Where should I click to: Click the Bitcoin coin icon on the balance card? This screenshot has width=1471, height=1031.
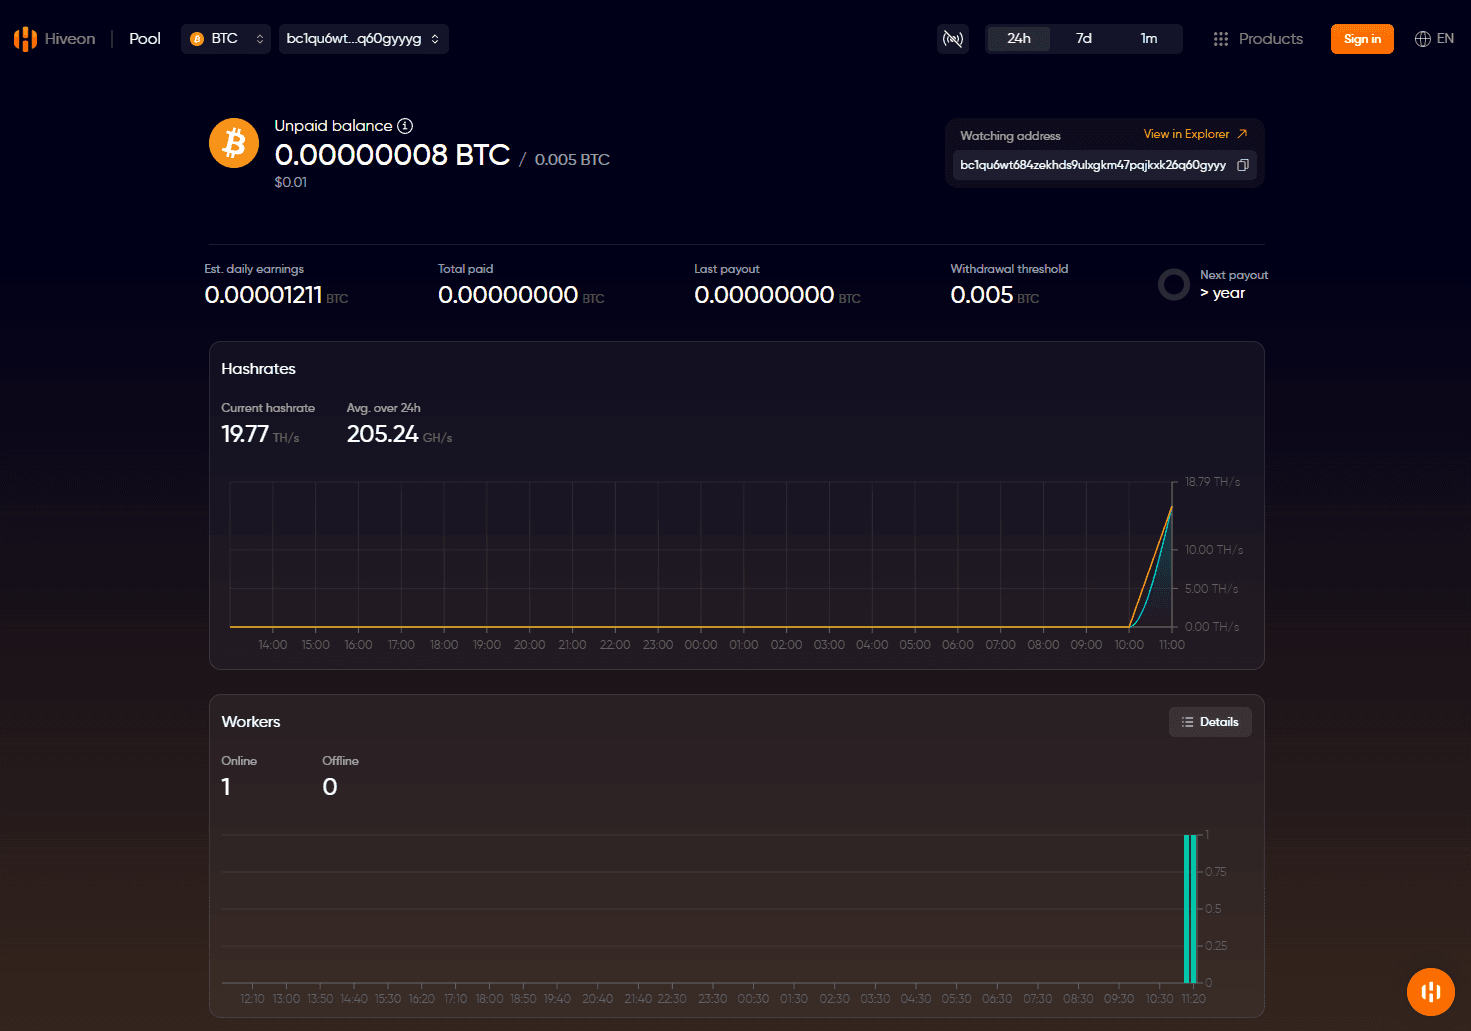click(233, 143)
